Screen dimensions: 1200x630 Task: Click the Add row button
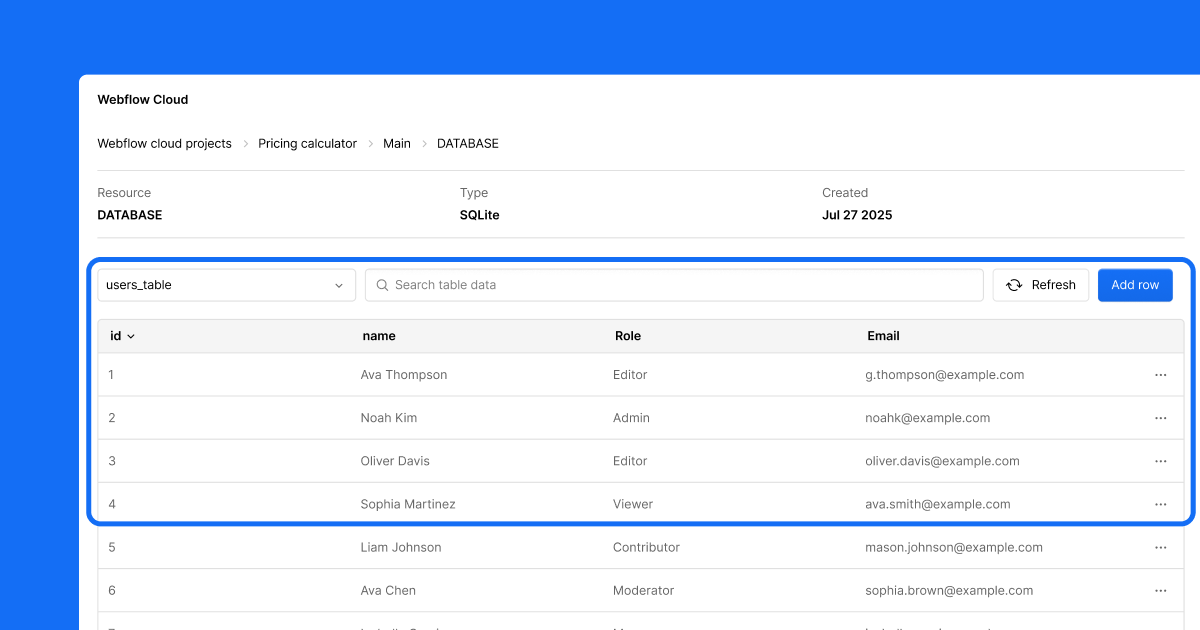click(x=1135, y=285)
